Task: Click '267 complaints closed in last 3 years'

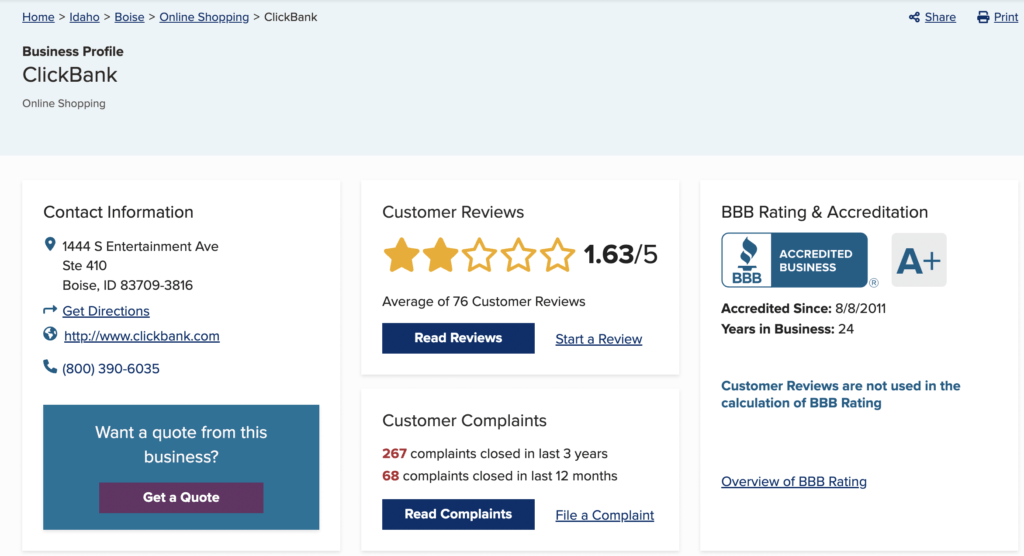Action: pyautogui.click(x=495, y=453)
